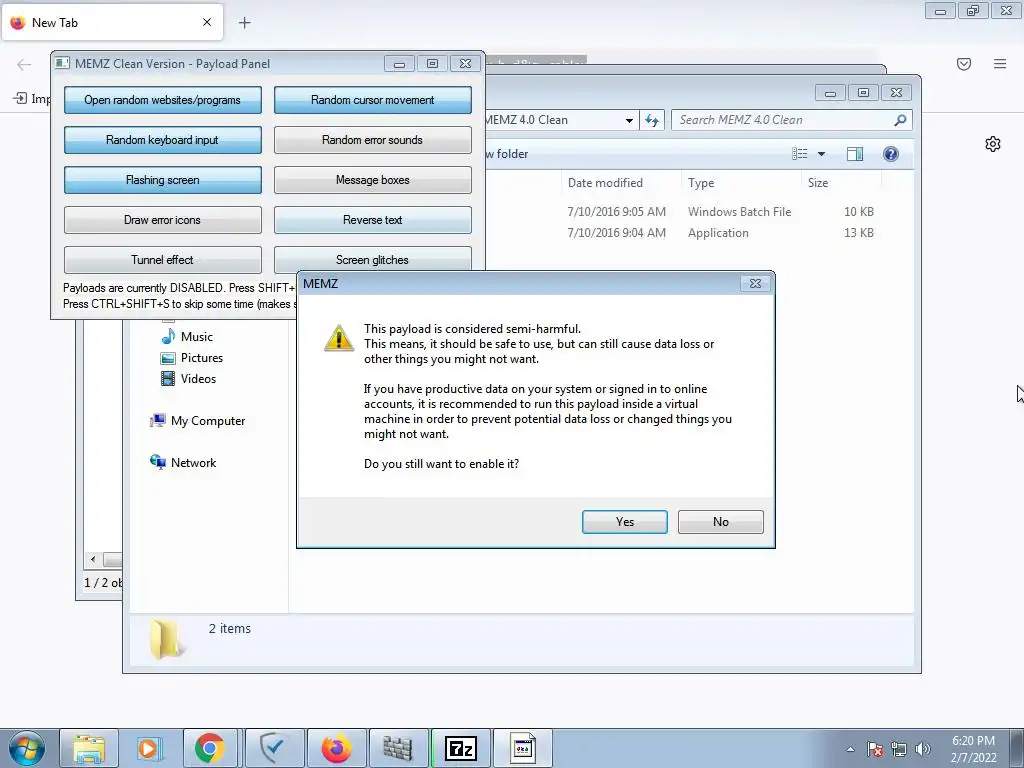Screen dimensions: 1024x768
Task: Select the Application file row
Action: click(x=718, y=232)
